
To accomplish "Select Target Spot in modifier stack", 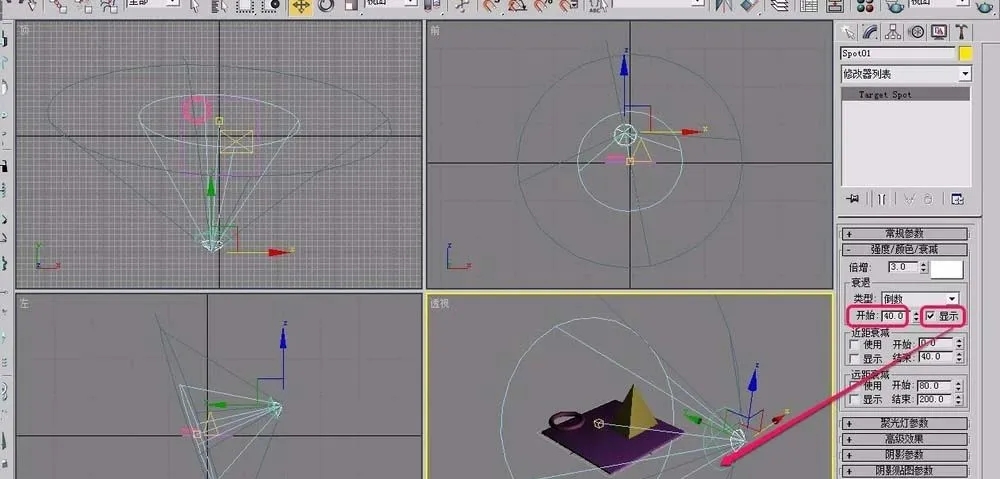I will point(906,94).
